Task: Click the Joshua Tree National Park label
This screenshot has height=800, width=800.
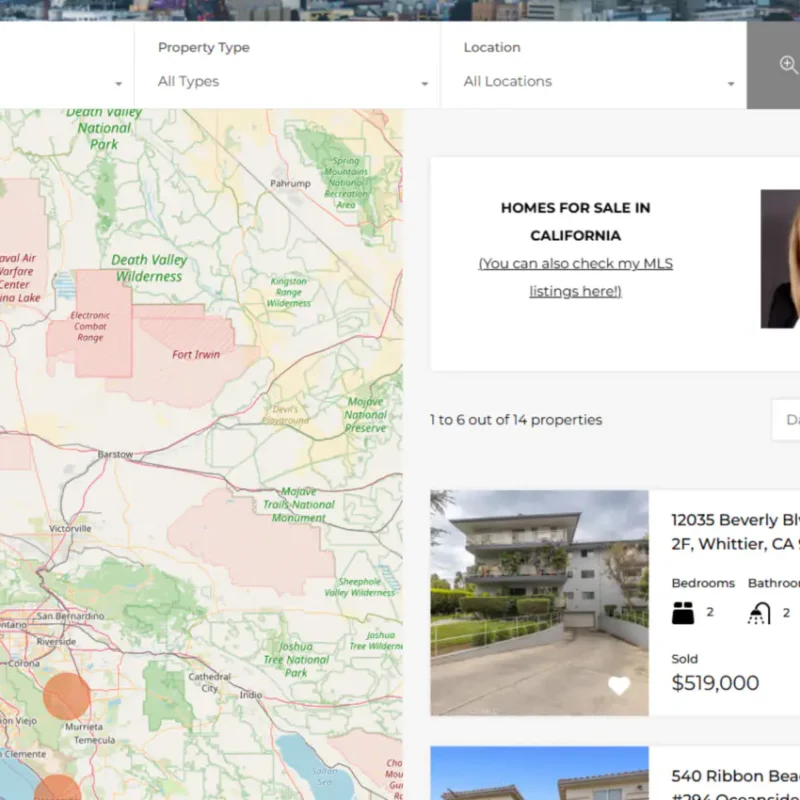Action: click(x=296, y=660)
